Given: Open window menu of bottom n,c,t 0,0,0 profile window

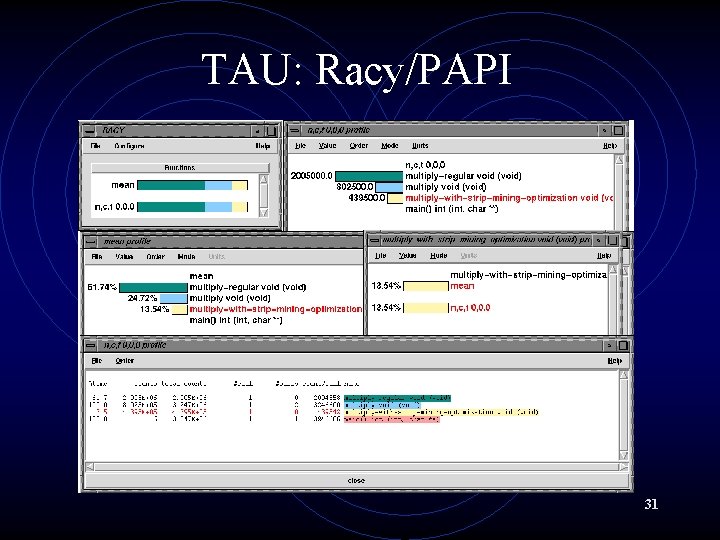Looking at the screenshot, I should tap(91, 345).
